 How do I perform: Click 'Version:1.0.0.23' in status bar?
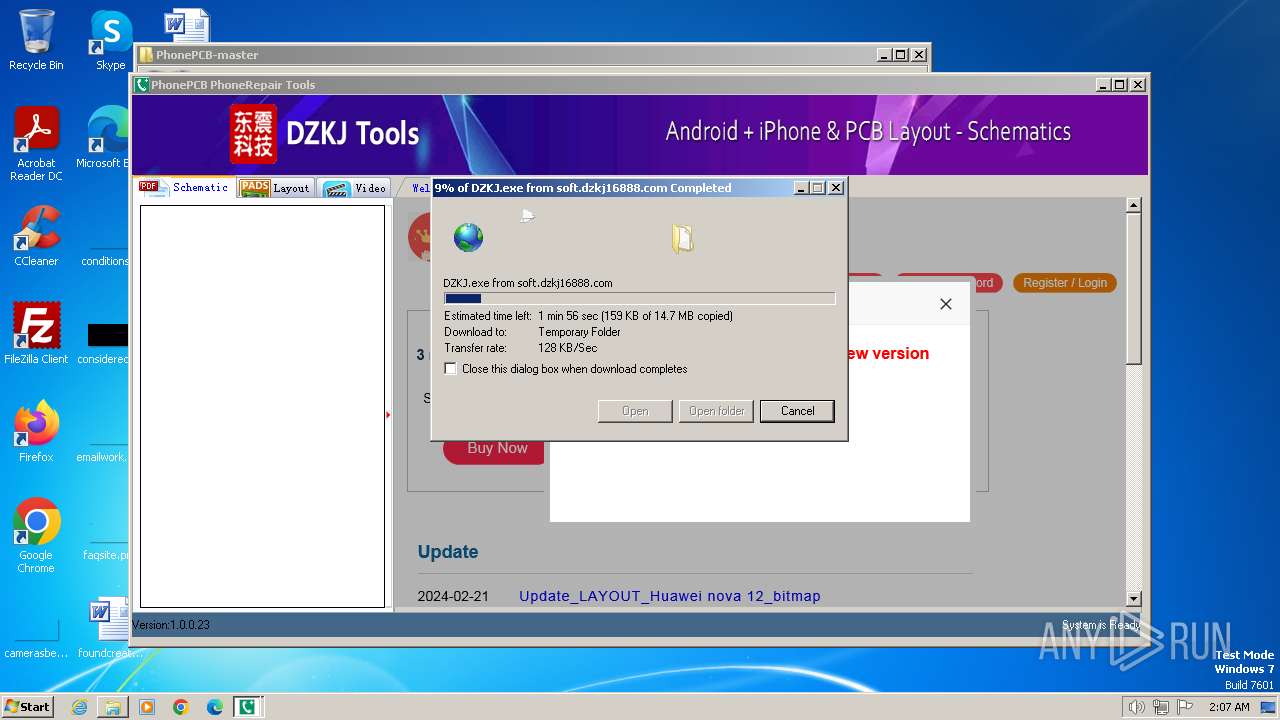tap(171, 625)
